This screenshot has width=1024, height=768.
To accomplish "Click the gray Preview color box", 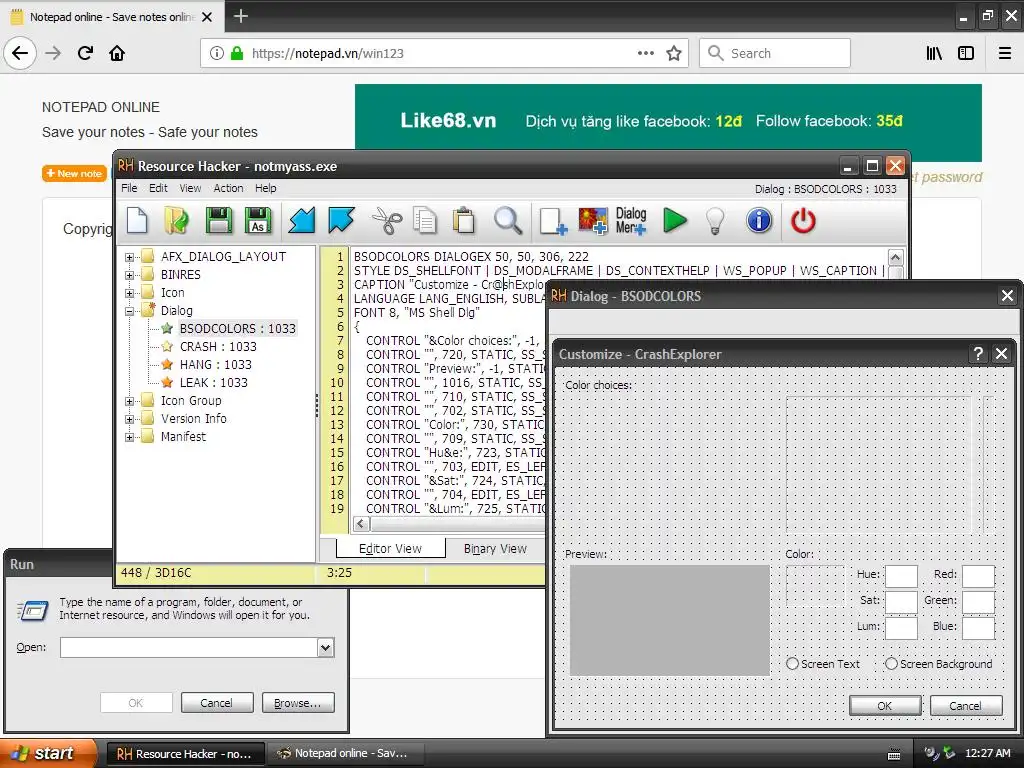I will (669, 620).
